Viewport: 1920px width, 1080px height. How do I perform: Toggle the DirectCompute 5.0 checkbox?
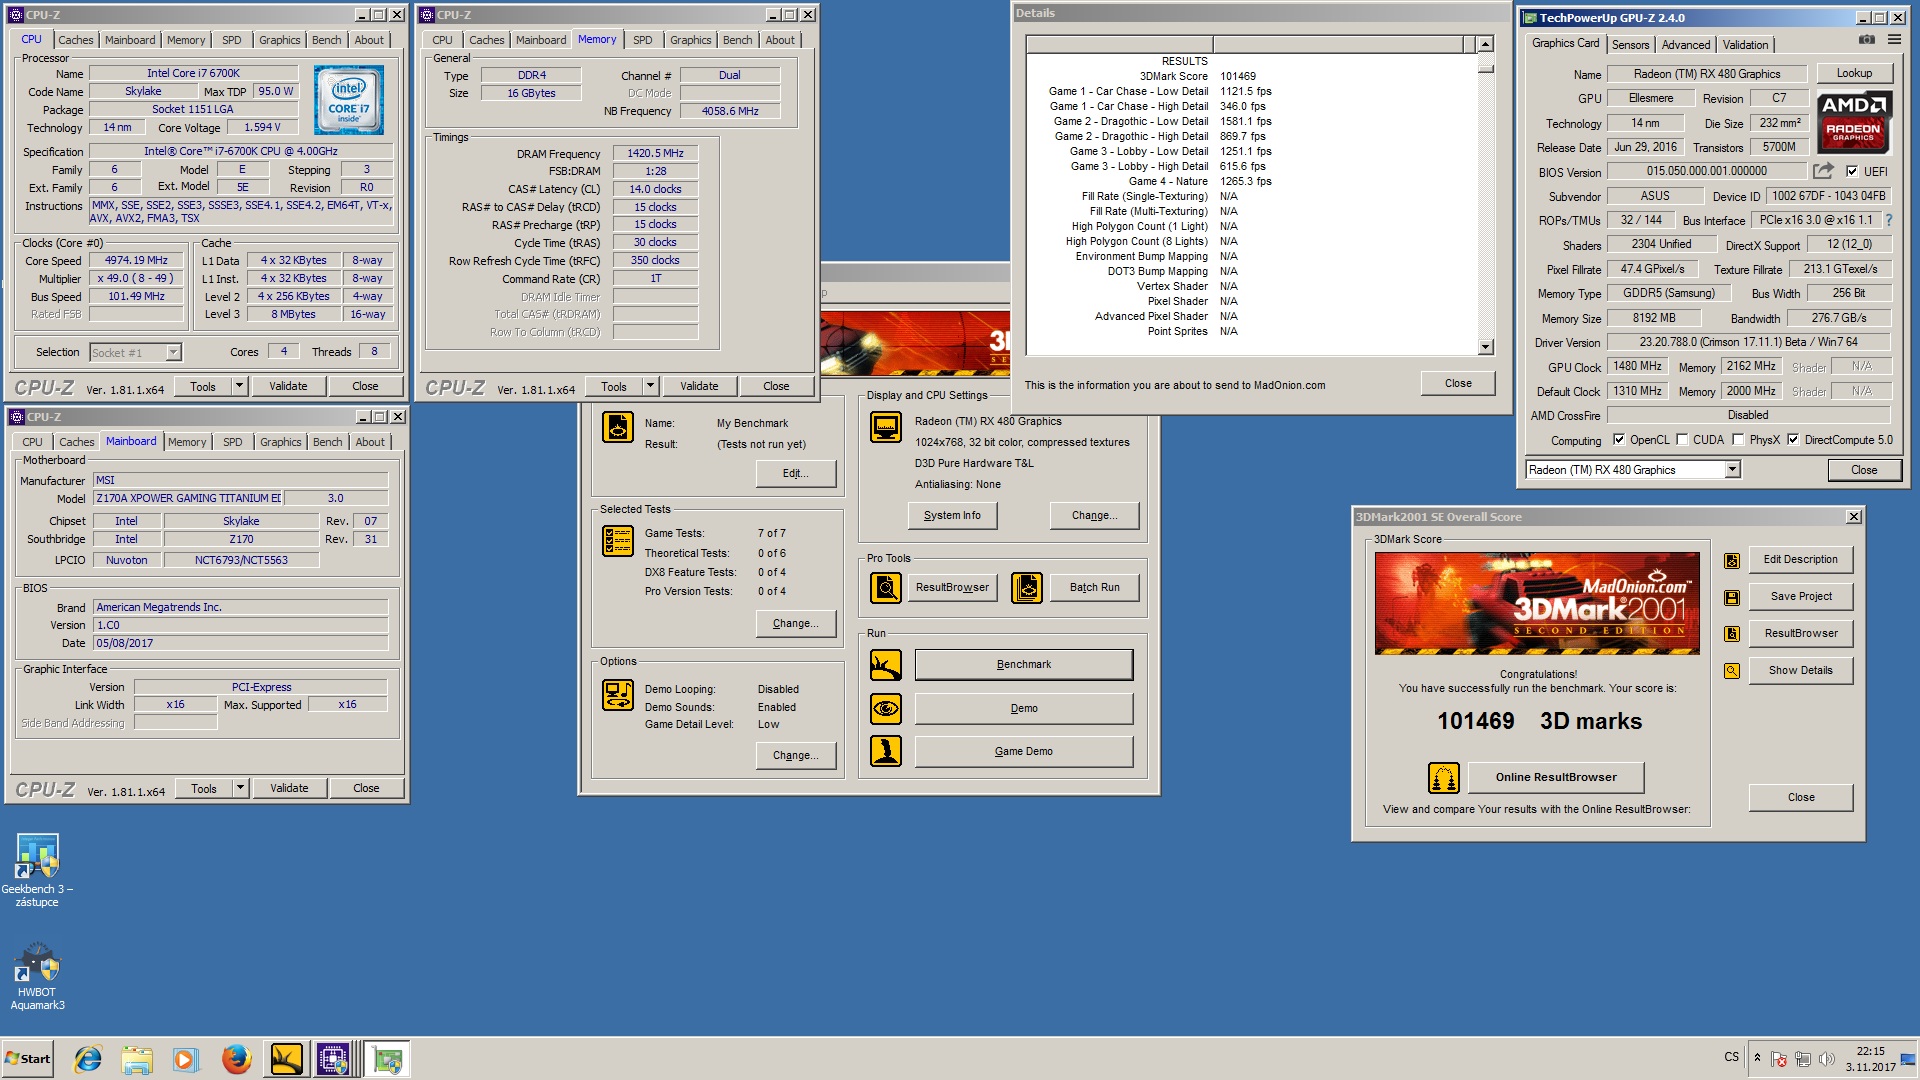tap(1793, 440)
